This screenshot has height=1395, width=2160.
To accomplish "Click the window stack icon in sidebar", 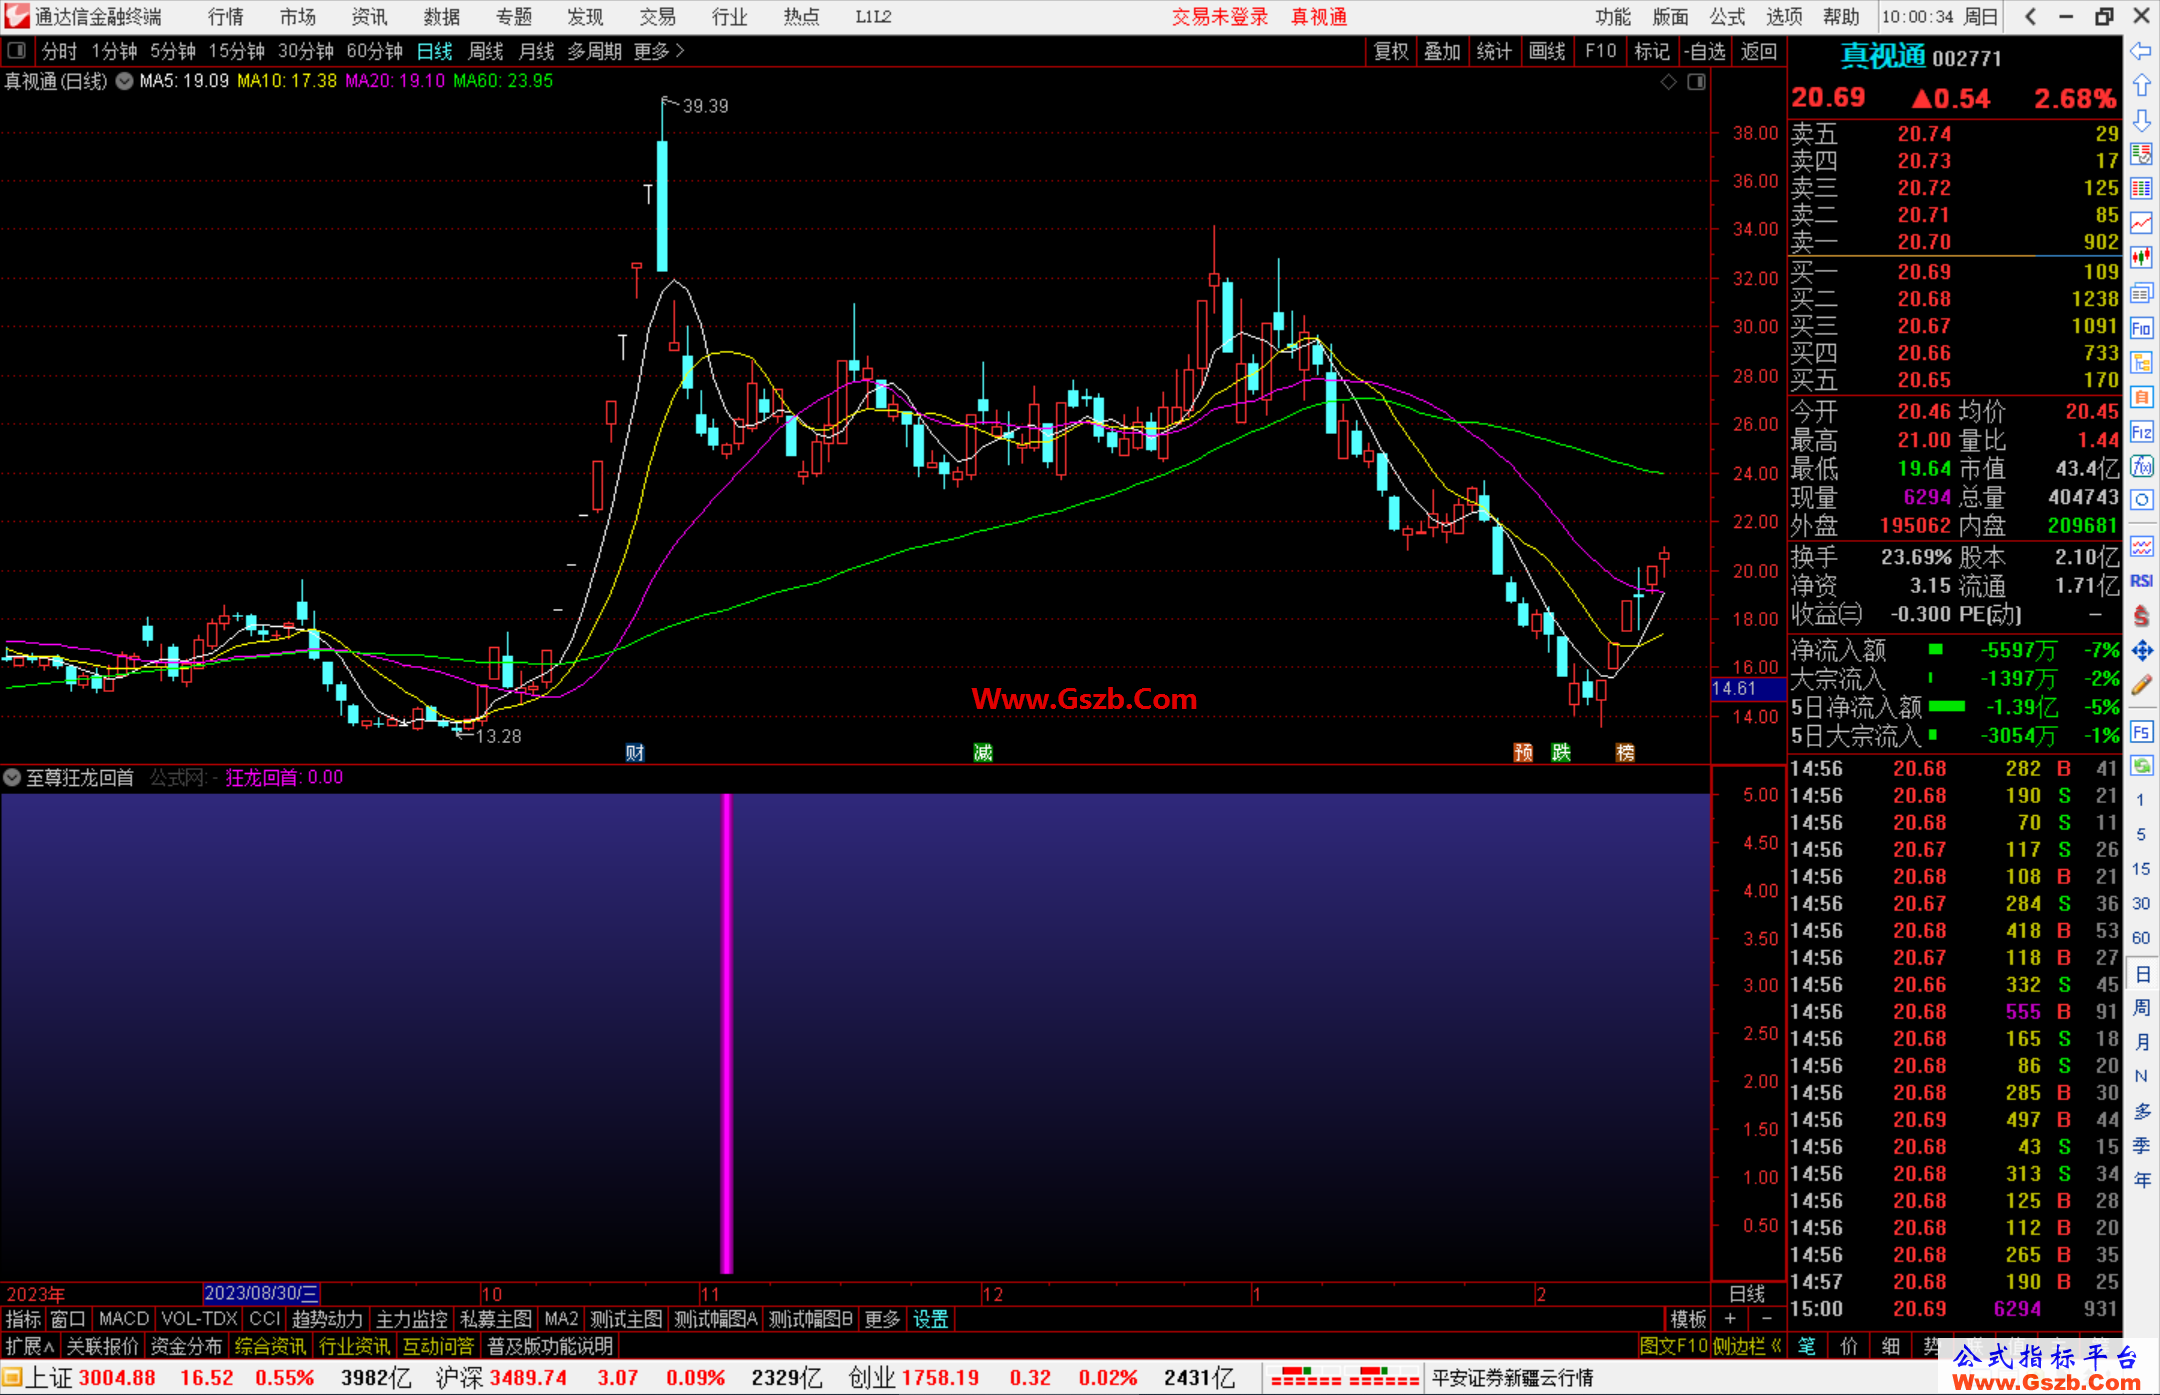I will [x=2141, y=293].
